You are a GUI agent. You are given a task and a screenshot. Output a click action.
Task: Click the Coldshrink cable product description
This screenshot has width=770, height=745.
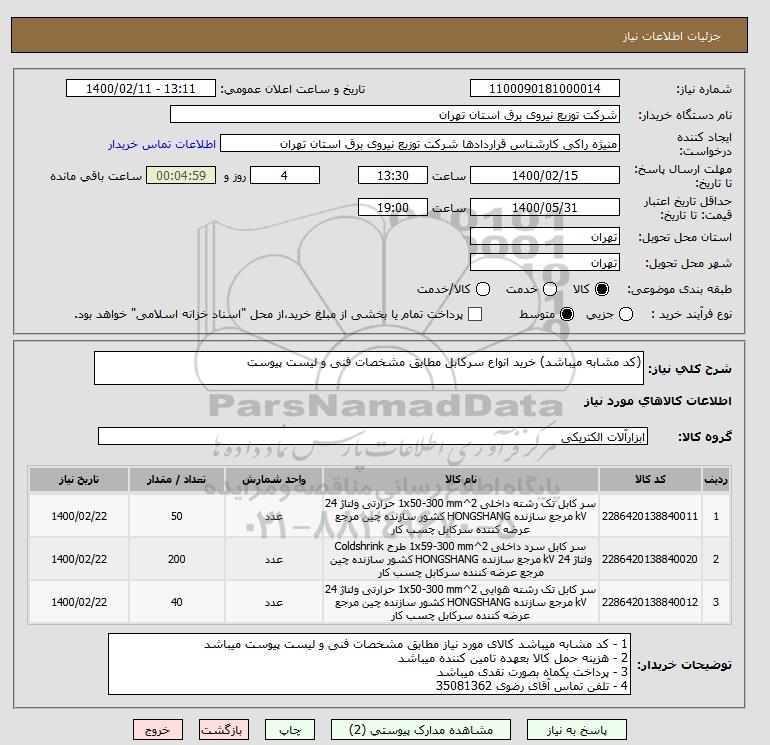pyautogui.click(x=461, y=559)
